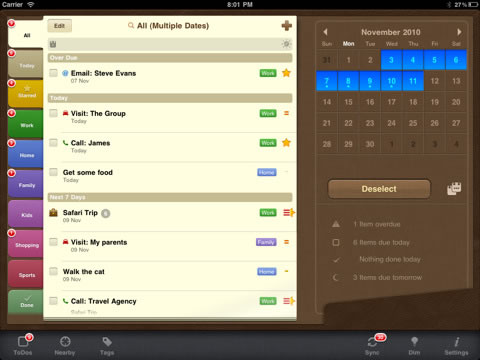The image size is (480, 360).
Task: Select the Home list tab
Action: tap(26, 154)
